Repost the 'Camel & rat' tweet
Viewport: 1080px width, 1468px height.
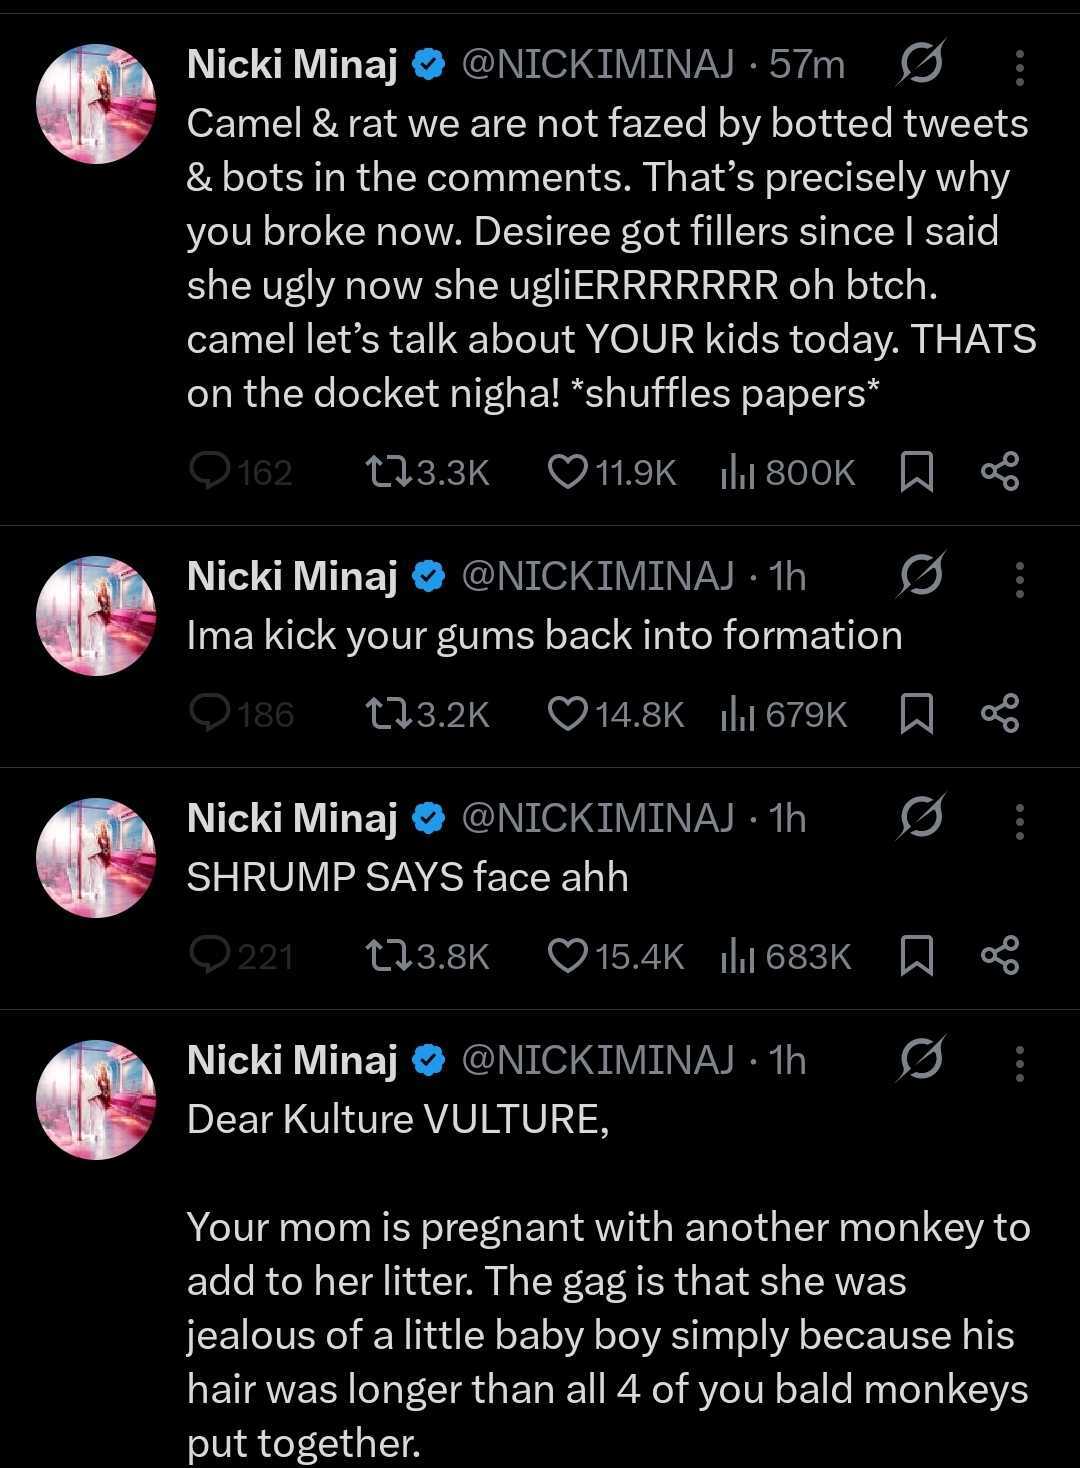385,472
